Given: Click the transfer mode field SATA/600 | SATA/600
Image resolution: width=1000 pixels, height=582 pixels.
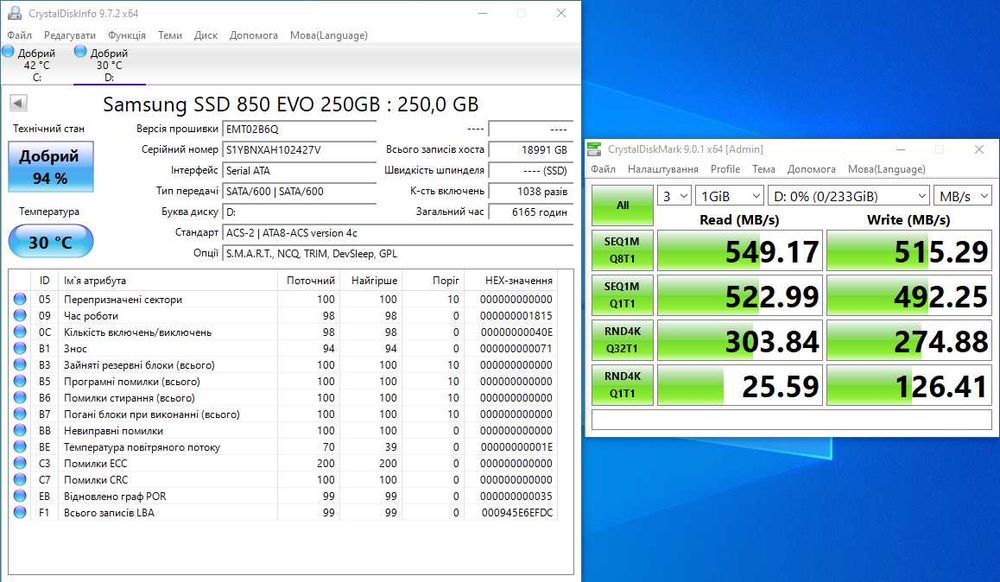Looking at the screenshot, I should (299, 191).
